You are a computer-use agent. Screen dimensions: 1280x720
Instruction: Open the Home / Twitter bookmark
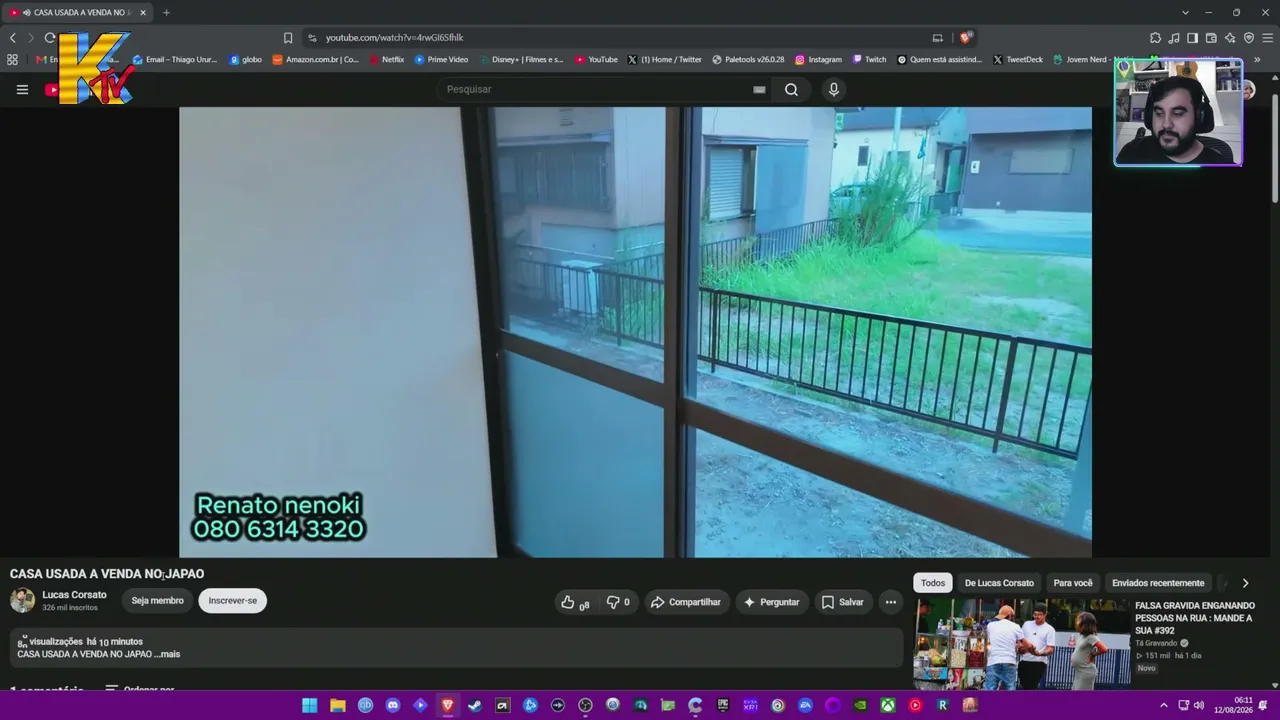pos(665,60)
